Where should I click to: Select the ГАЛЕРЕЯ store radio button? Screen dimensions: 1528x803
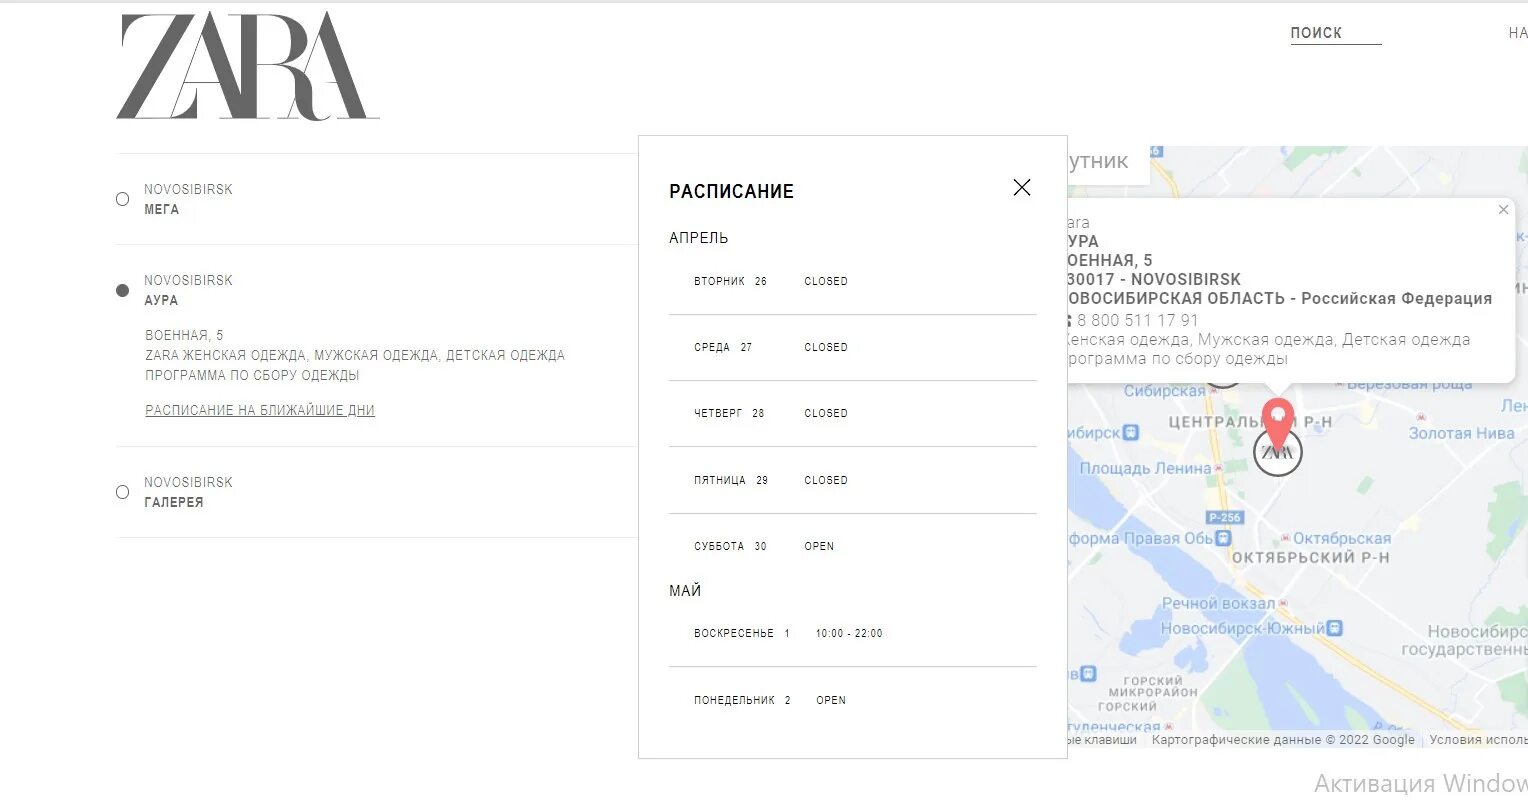click(x=122, y=492)
